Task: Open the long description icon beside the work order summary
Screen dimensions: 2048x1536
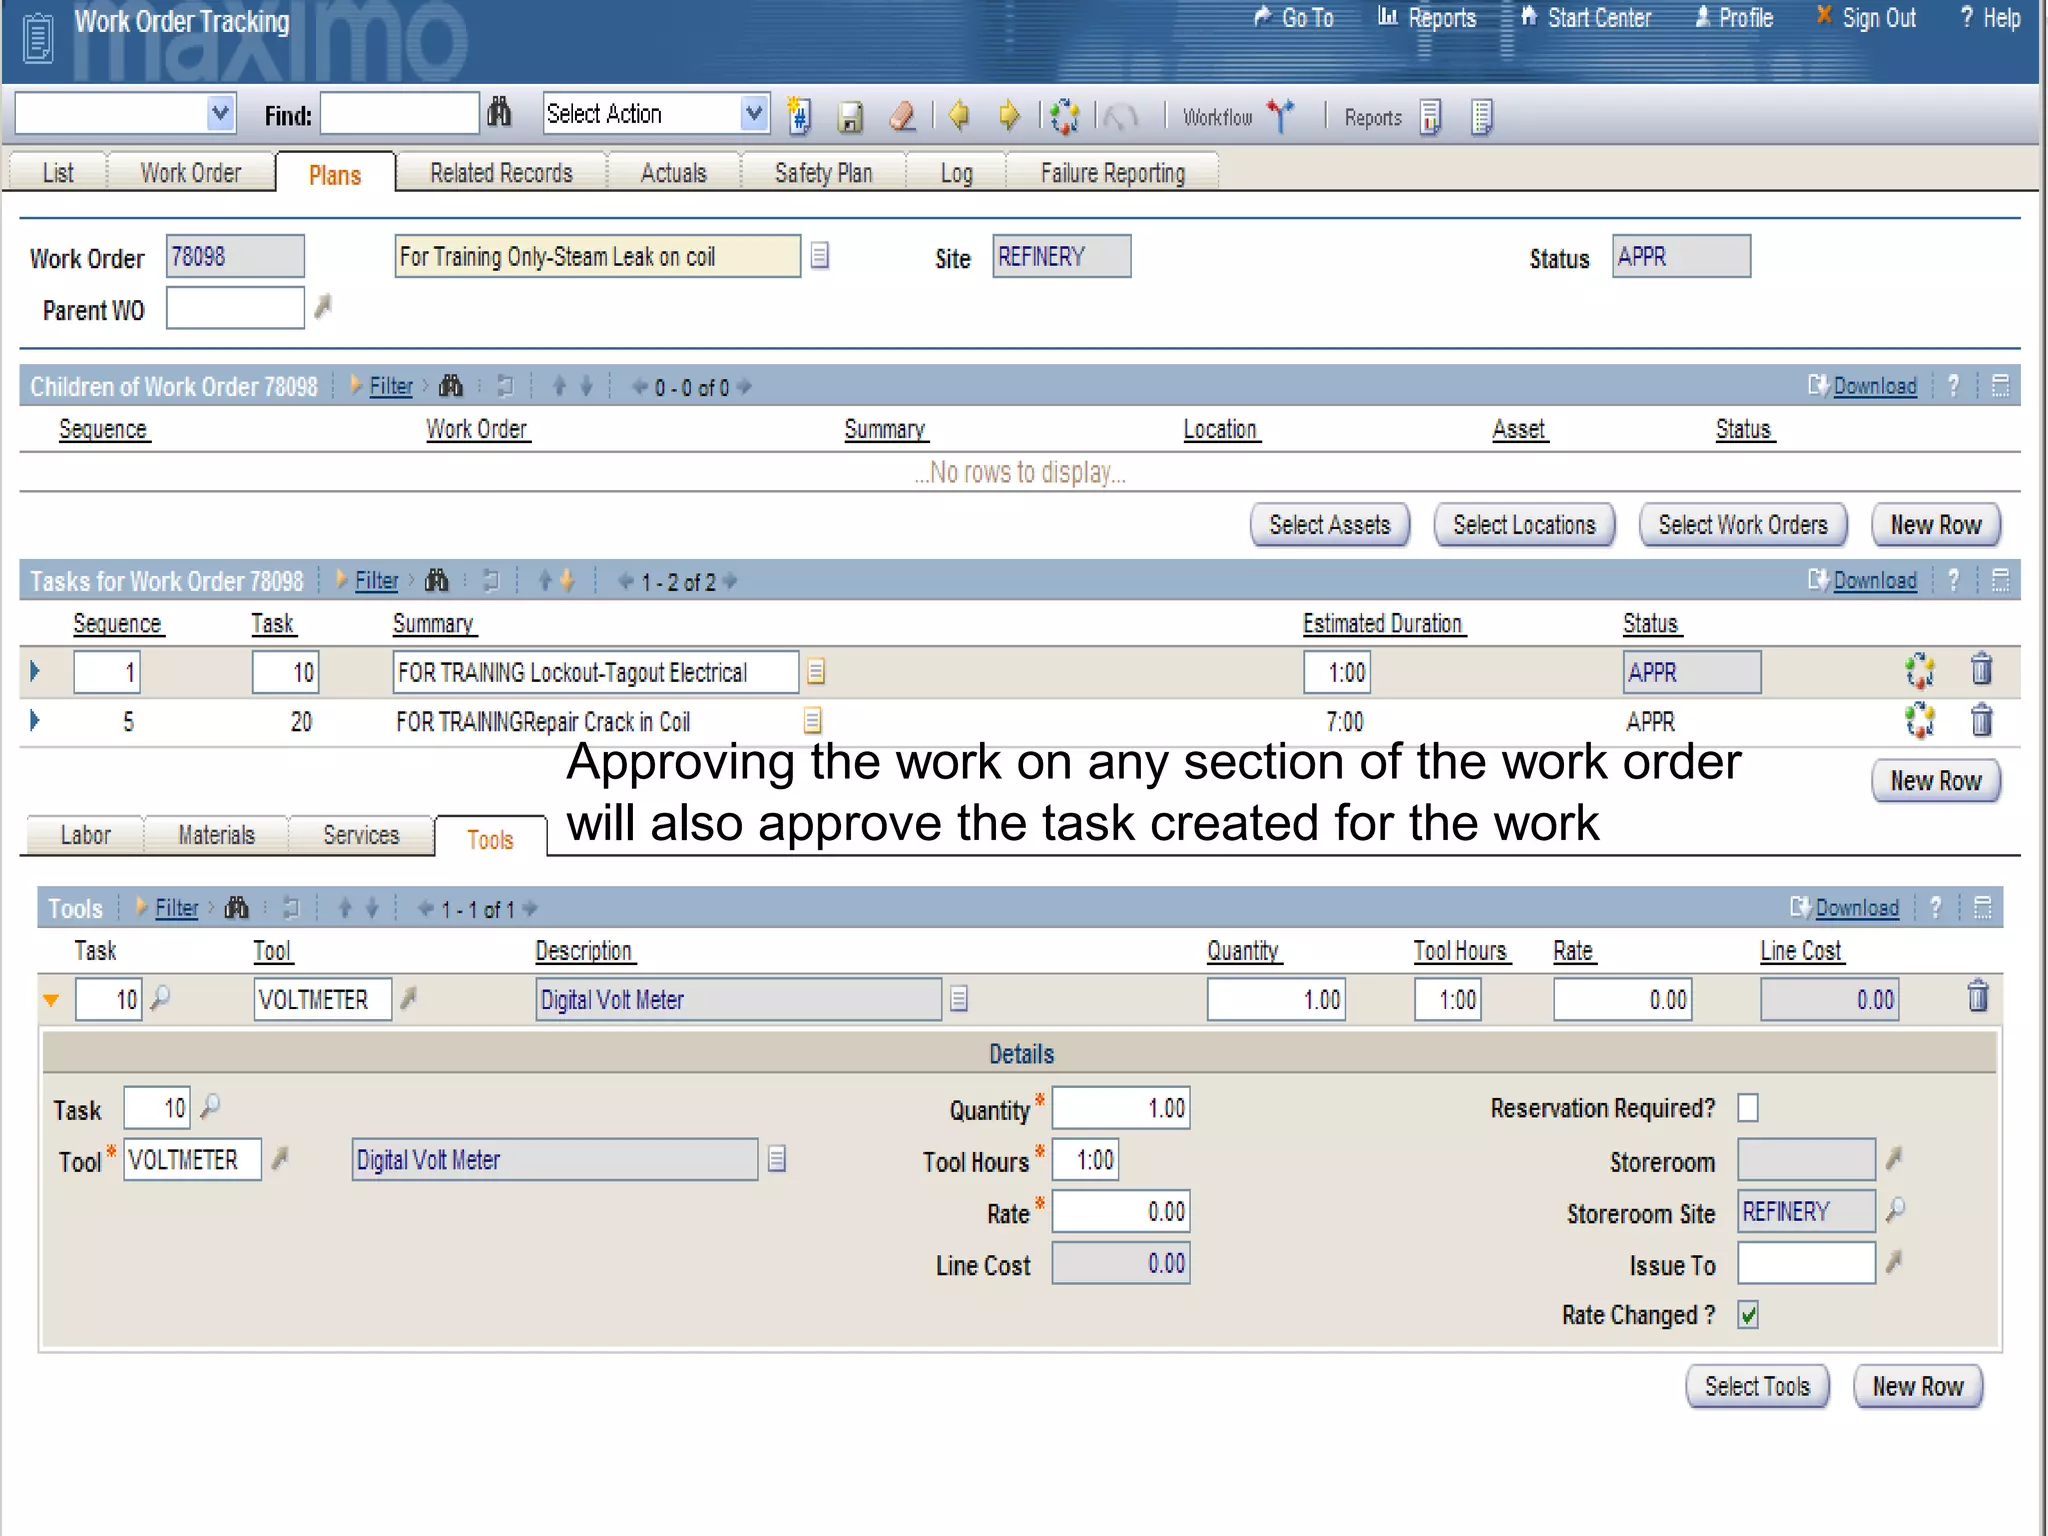Action: pyautogui.click(x=820, y=256)
